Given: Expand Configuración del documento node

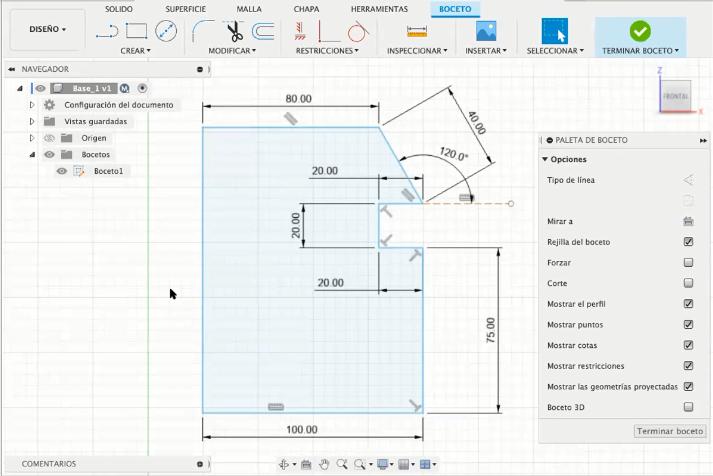Looking at the screenshot, I should (x=31, y=105).
